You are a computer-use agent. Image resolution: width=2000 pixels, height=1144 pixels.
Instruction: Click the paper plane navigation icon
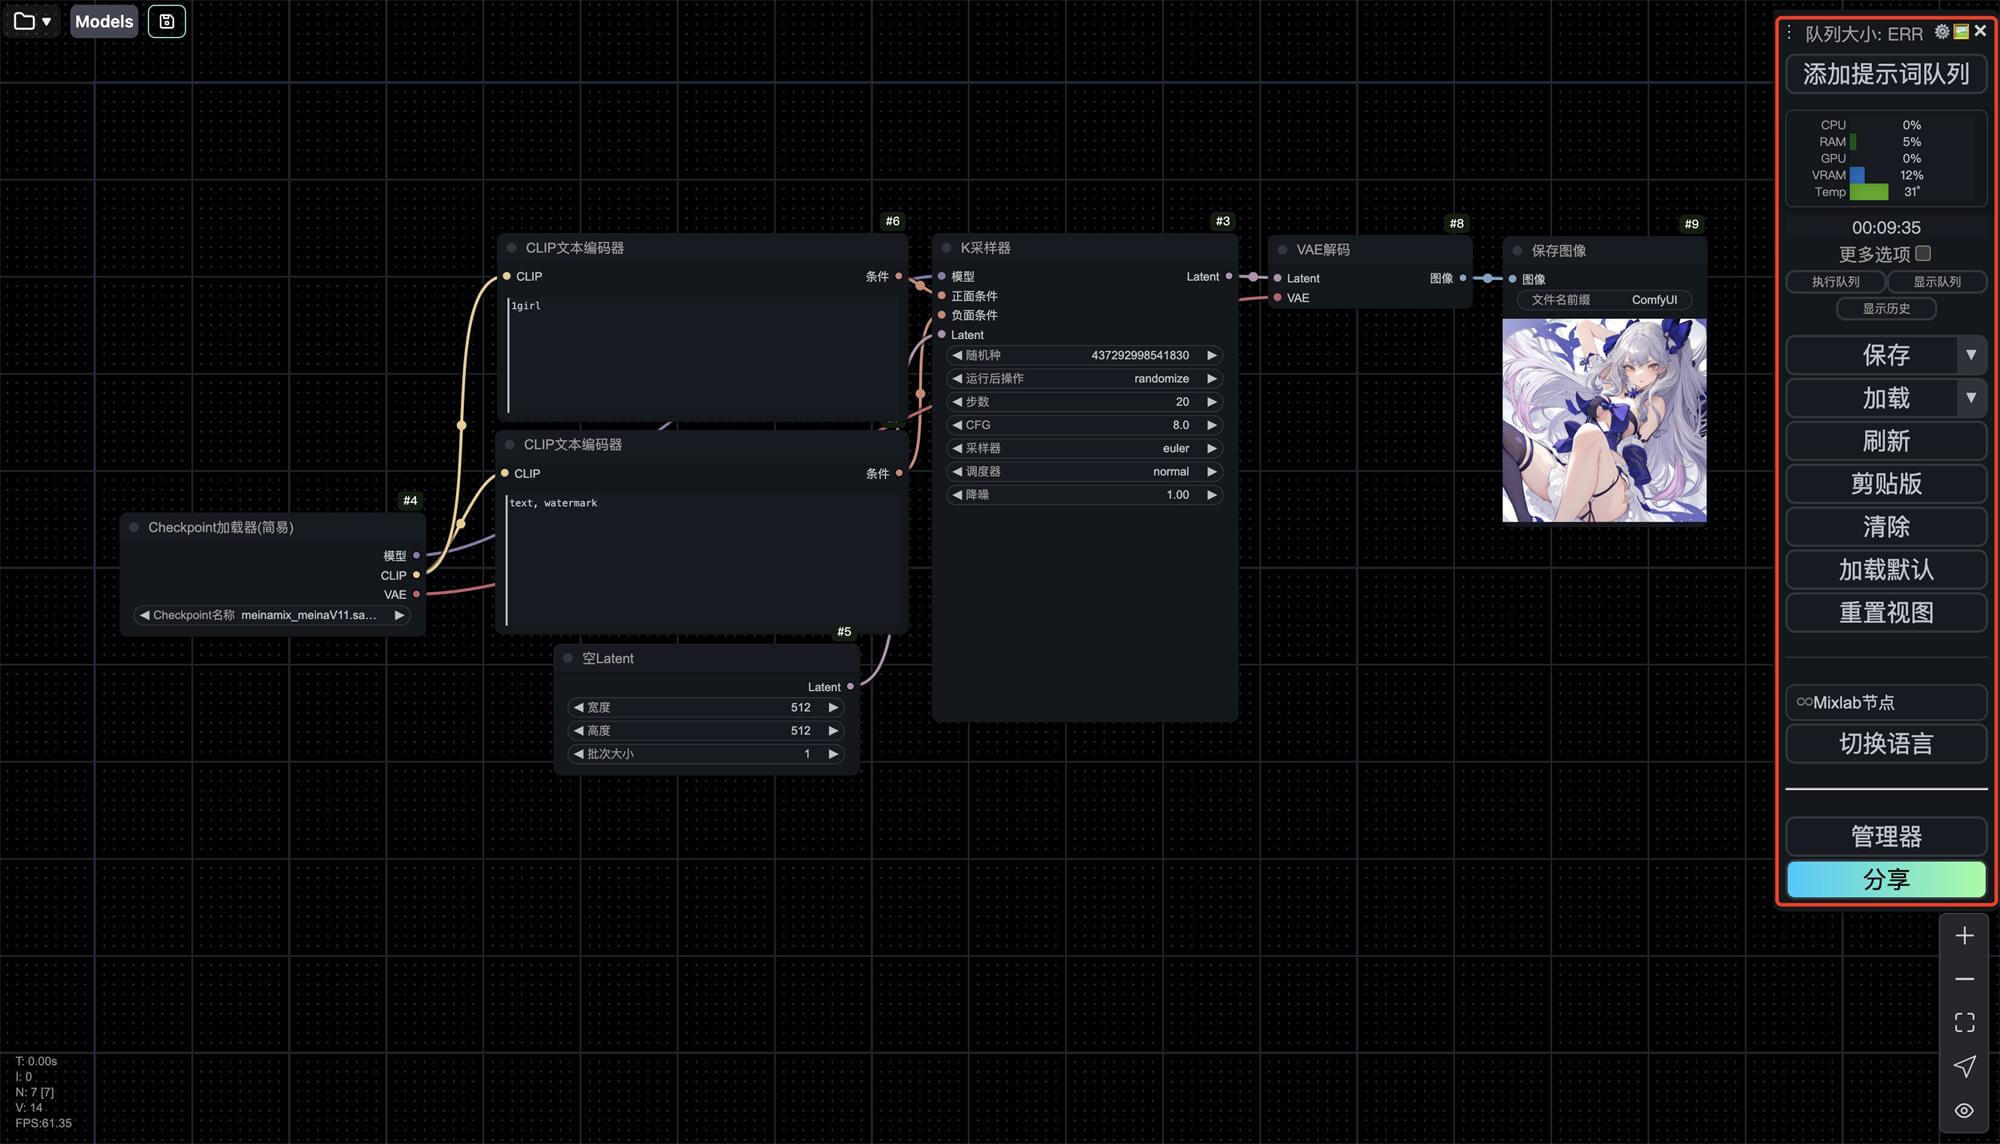coord(1964,1066)
